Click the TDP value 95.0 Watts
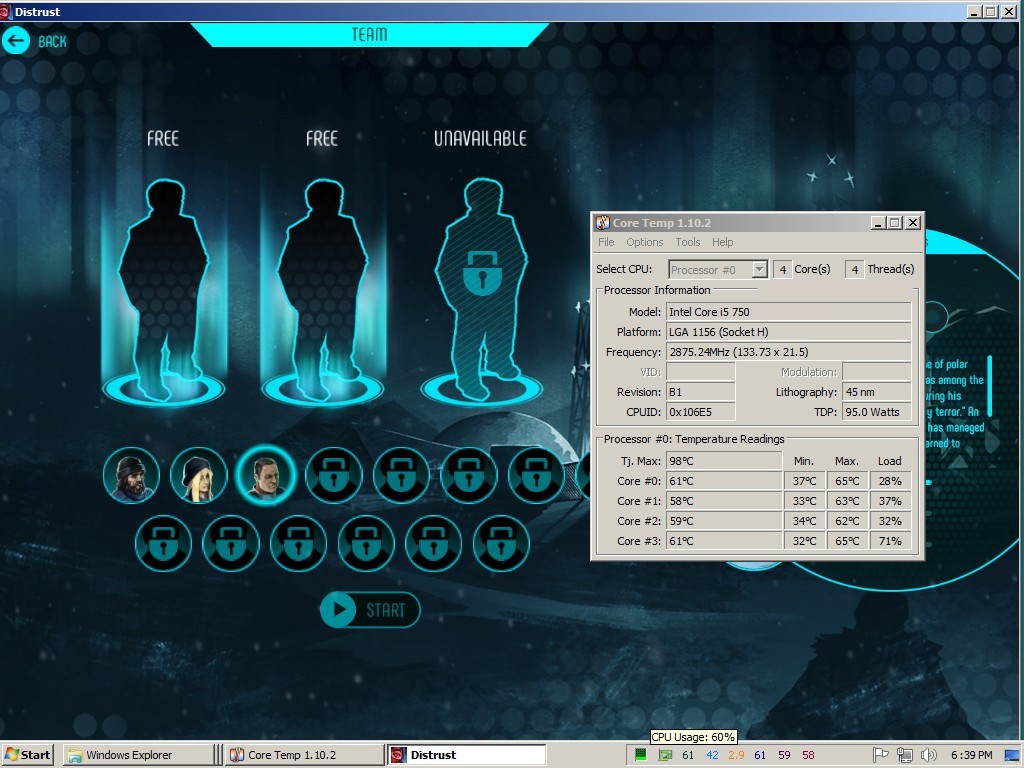The height and width of the screenshot is (768, 1024). point(876,412)
